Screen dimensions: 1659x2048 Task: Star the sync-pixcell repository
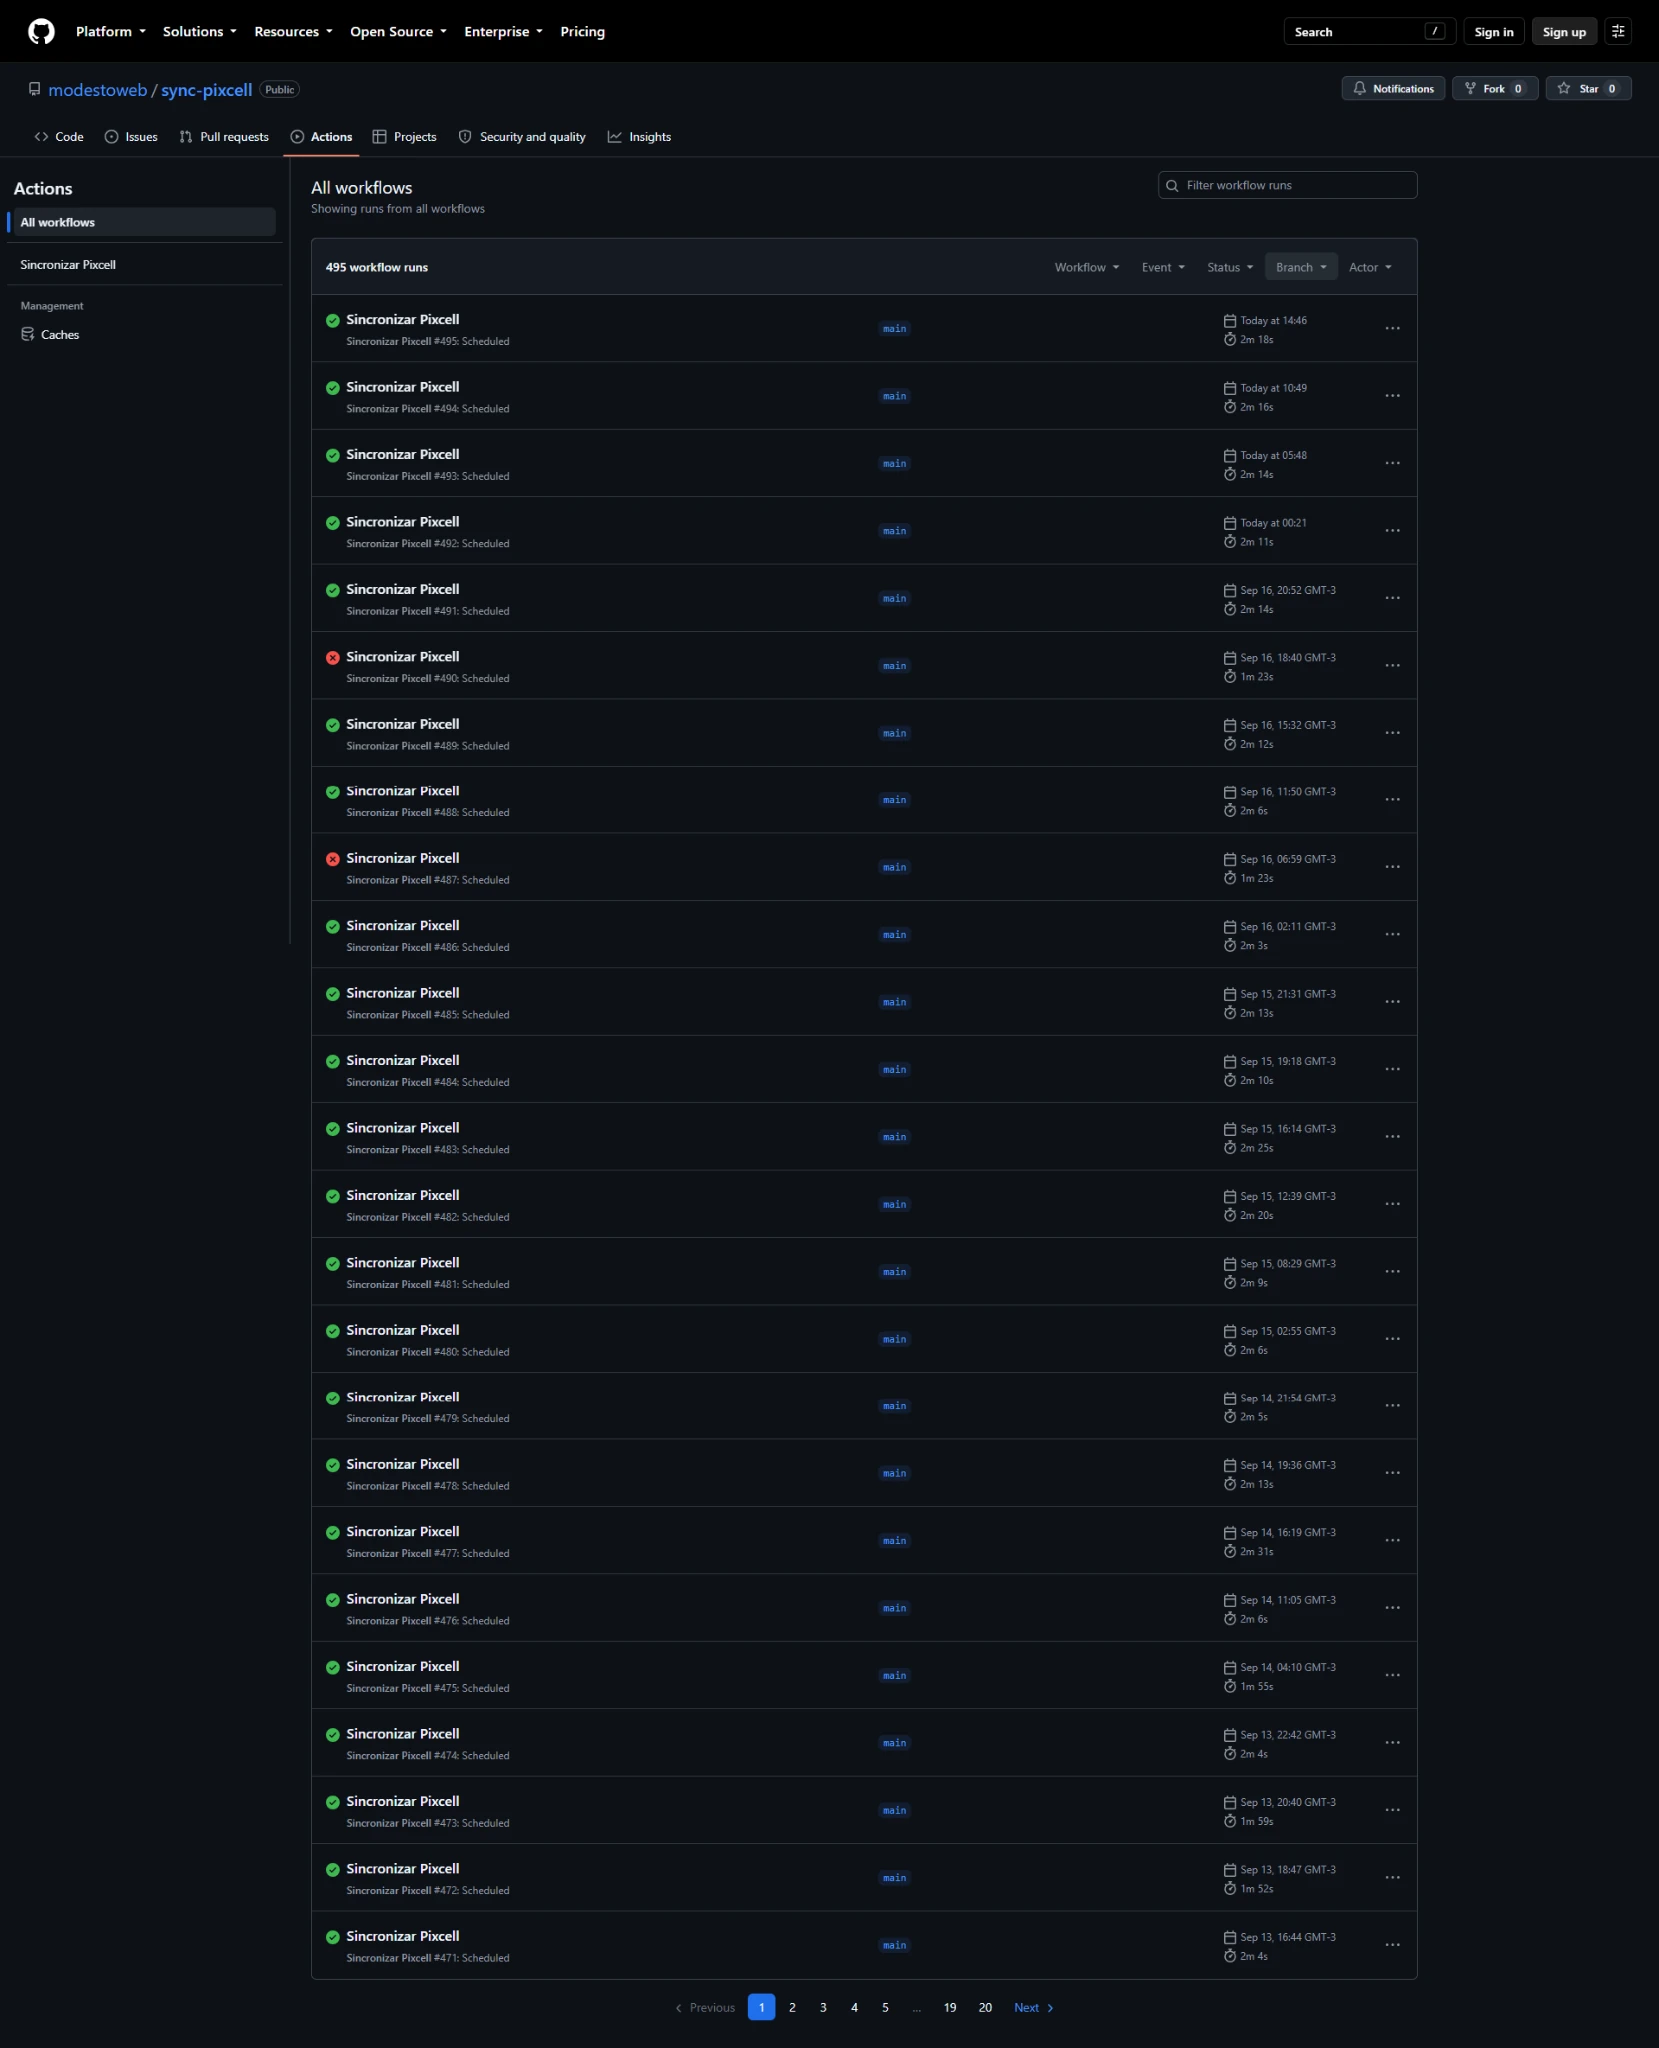click(1588, 89)
